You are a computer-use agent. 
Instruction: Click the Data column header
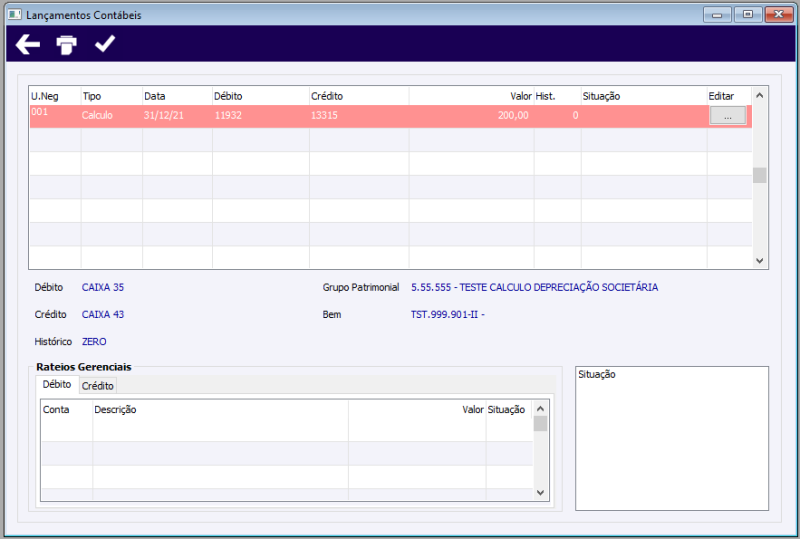(x=178, y=96)
